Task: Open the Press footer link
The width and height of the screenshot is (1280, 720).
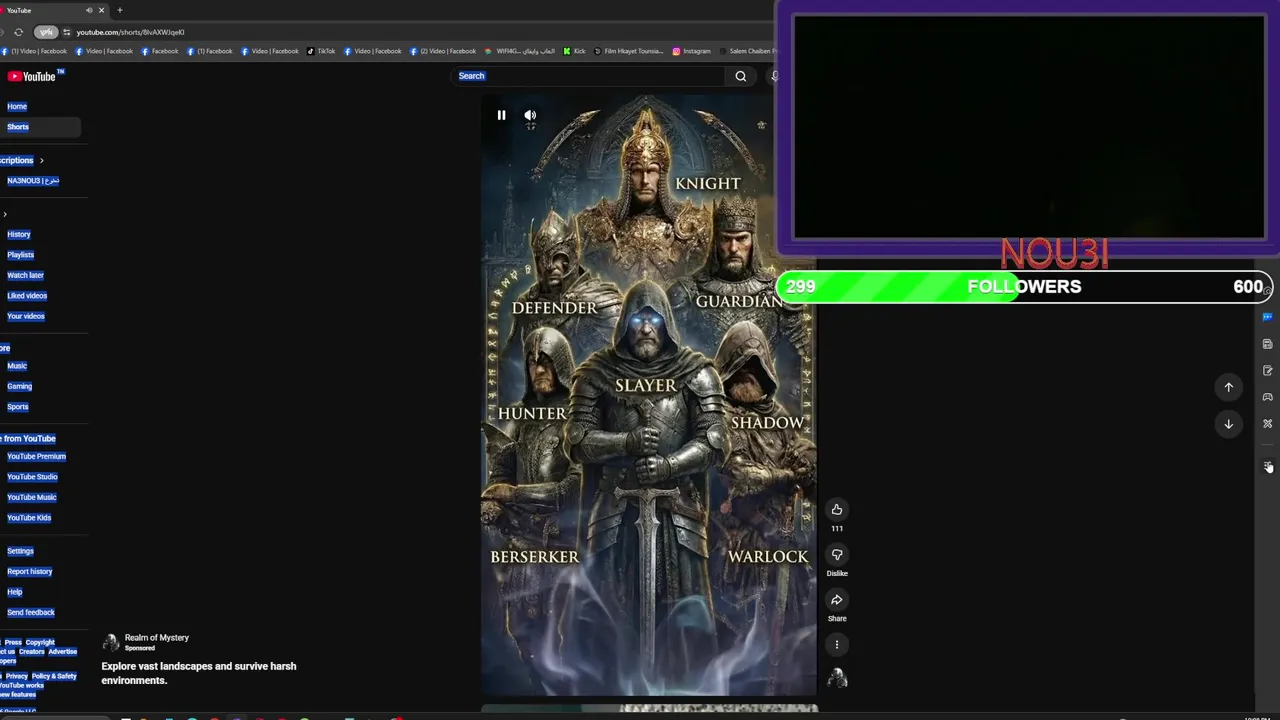Action: pyautogui.click(x=13, y=642)
